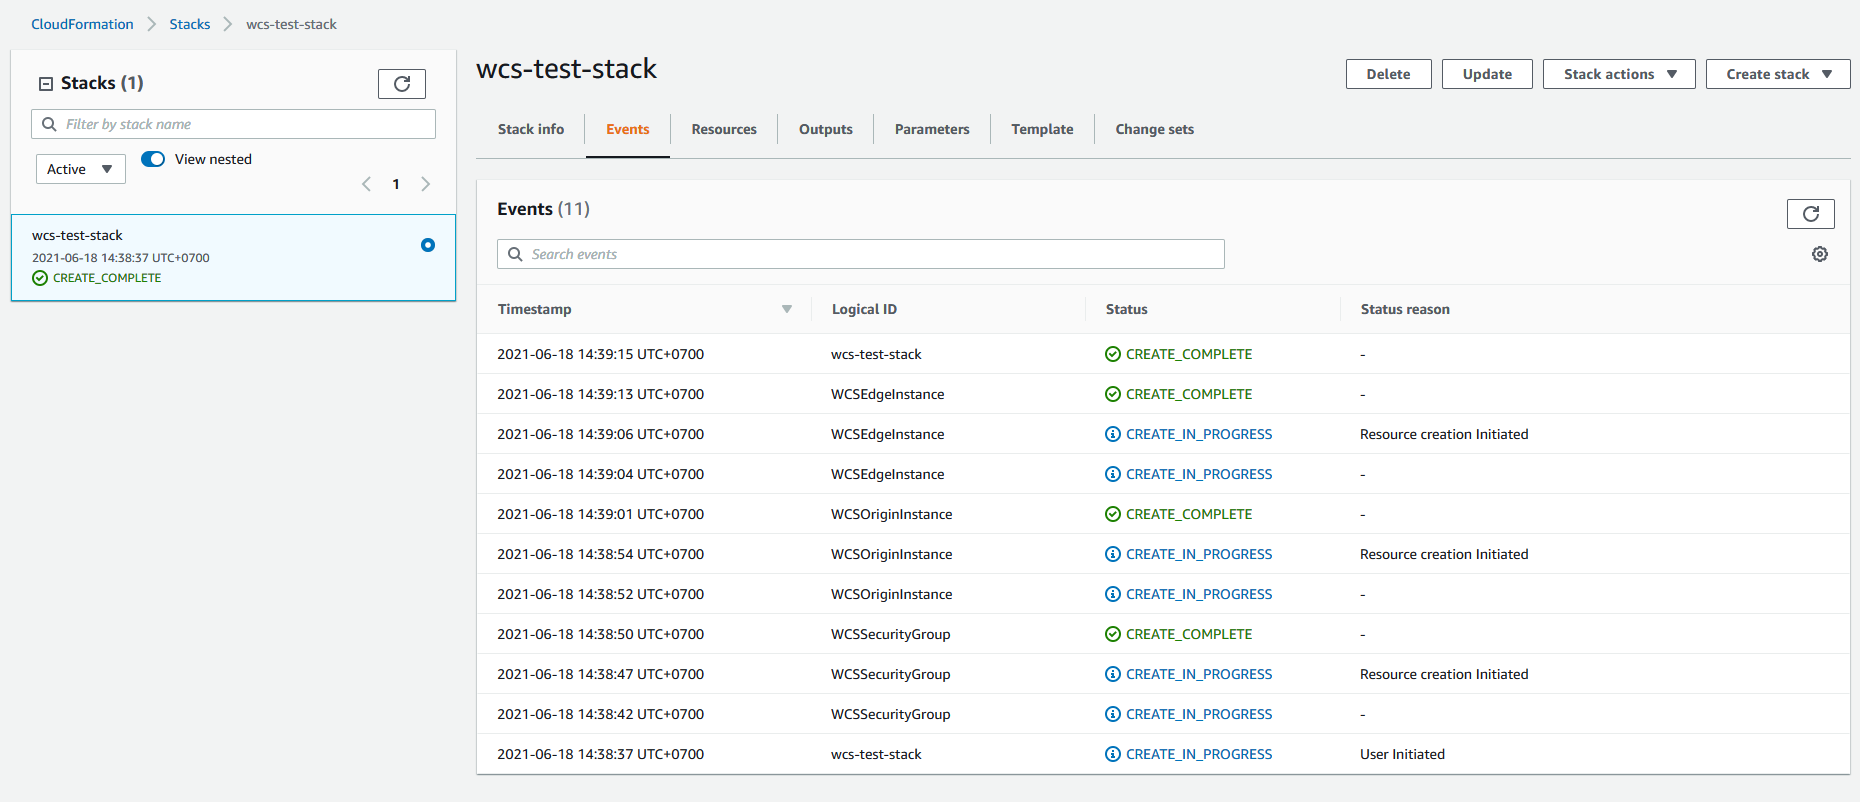The width and height of the screenshot is (1860, 802).
Task: Collapse the Stacks panel with the minus icon
Action: click(x=45, y=84)
